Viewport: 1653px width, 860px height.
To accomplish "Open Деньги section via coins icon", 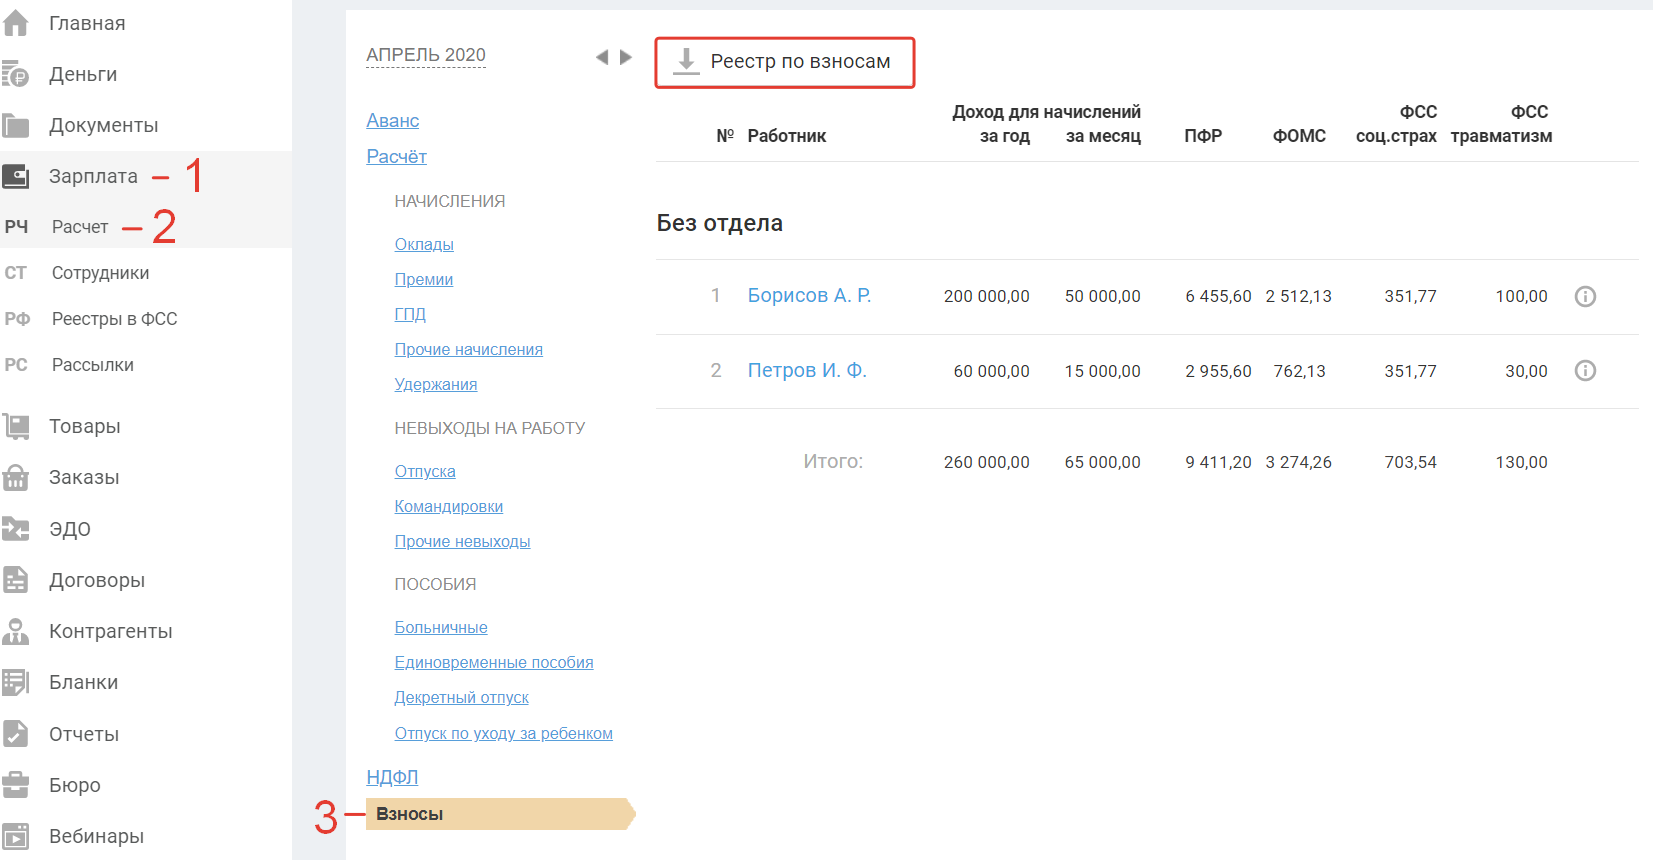I will pos(16,74).
